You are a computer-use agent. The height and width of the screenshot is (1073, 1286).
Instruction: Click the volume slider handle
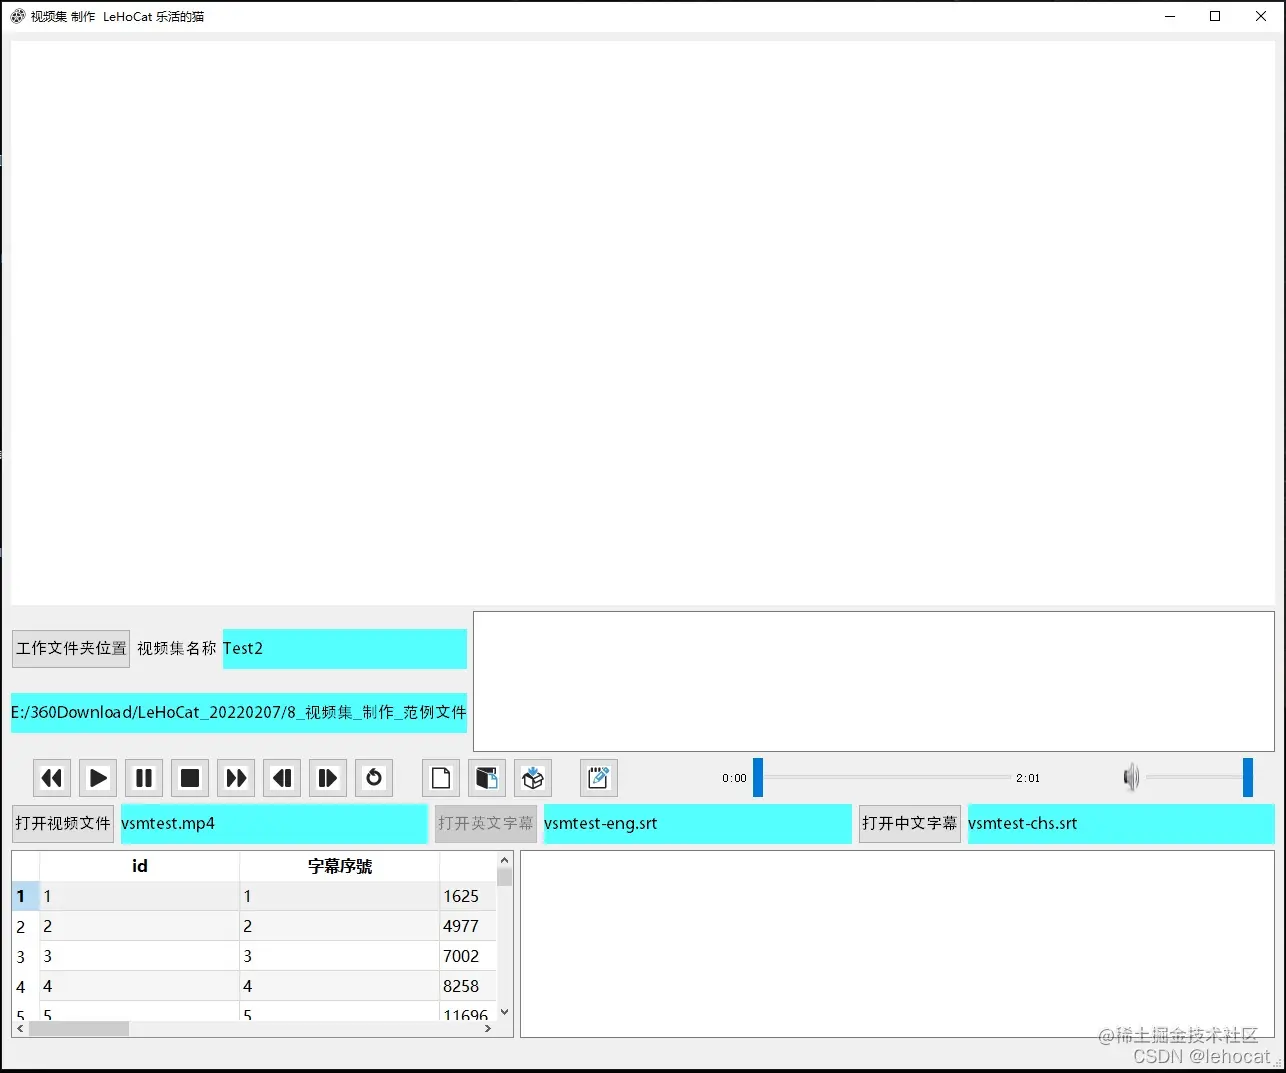(x=1248, y=777)
